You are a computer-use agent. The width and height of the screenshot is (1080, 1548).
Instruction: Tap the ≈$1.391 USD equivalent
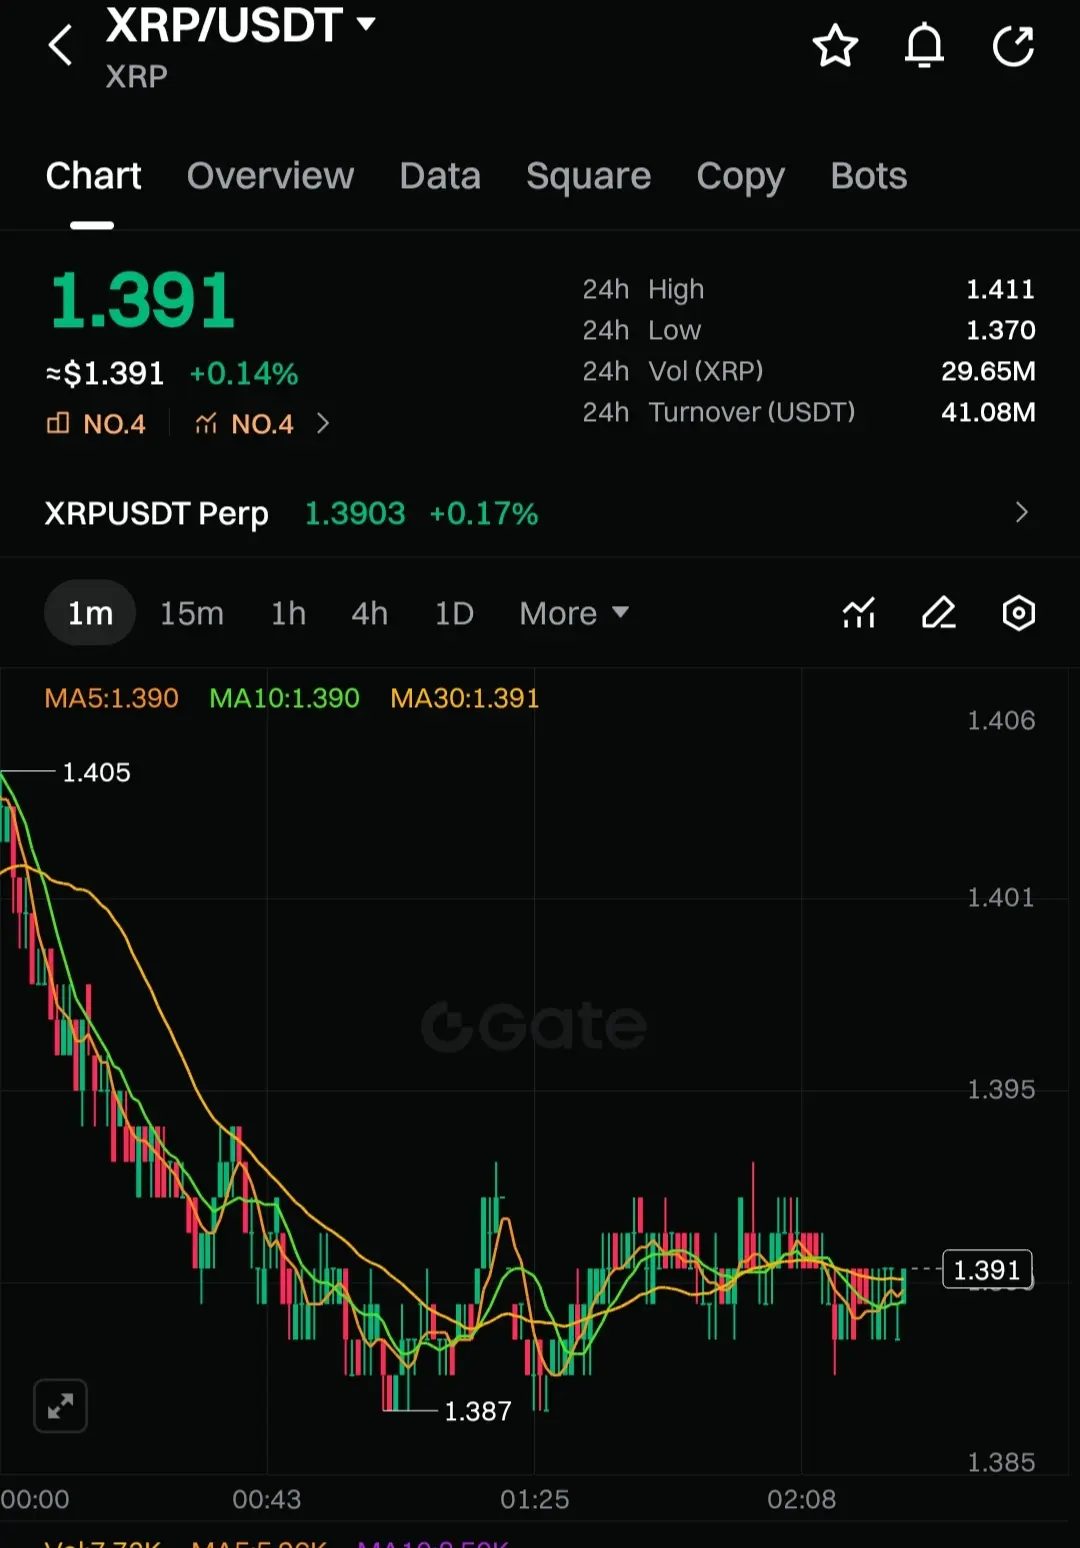105,374
